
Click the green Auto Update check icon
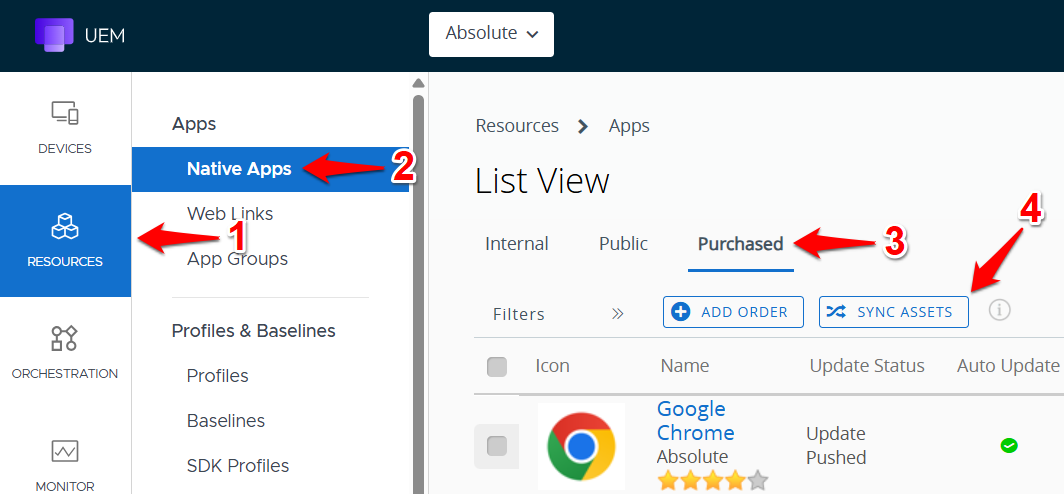tap(1009, 446)
